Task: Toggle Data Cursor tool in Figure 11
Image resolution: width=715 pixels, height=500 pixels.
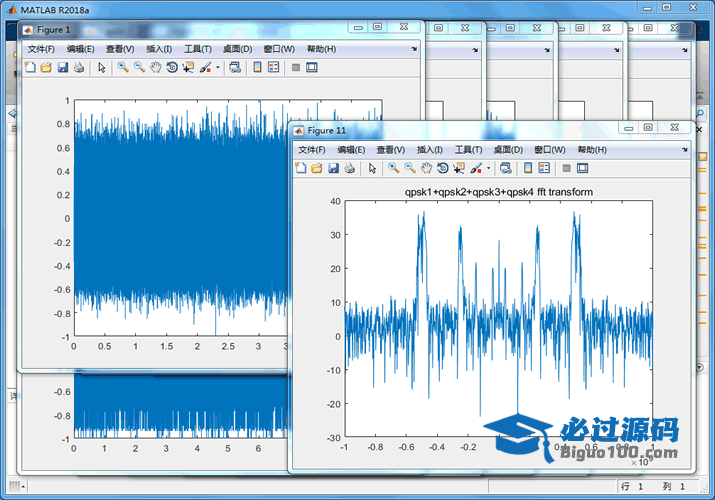Action: (458, 168)
